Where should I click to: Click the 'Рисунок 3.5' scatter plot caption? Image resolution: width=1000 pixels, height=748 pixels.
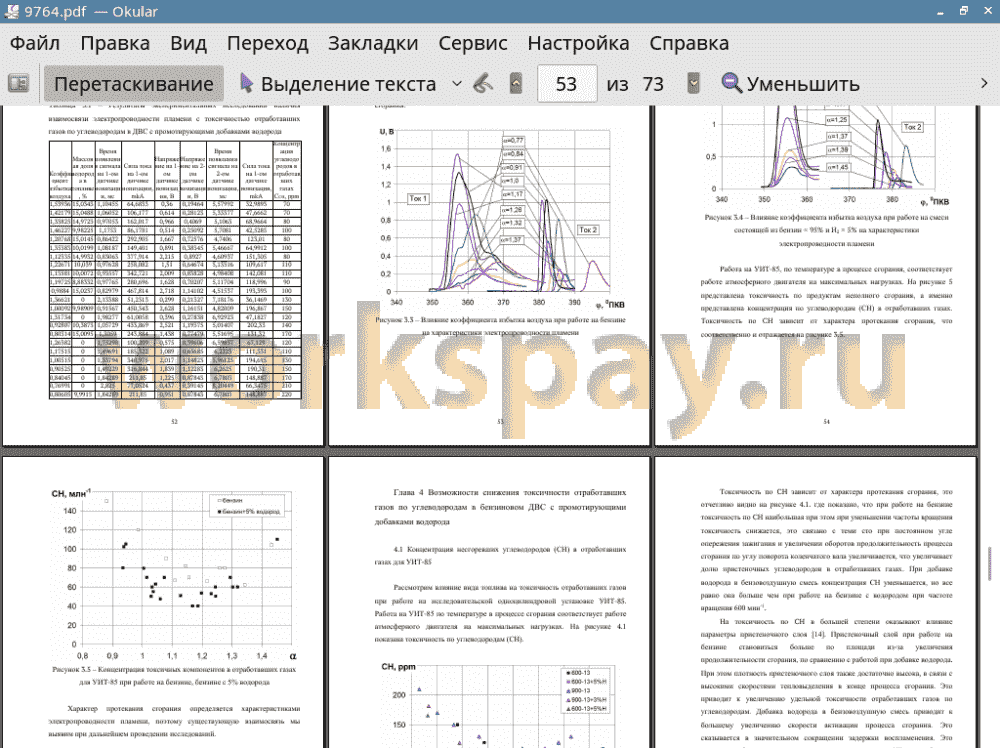(x=174, y=675)
